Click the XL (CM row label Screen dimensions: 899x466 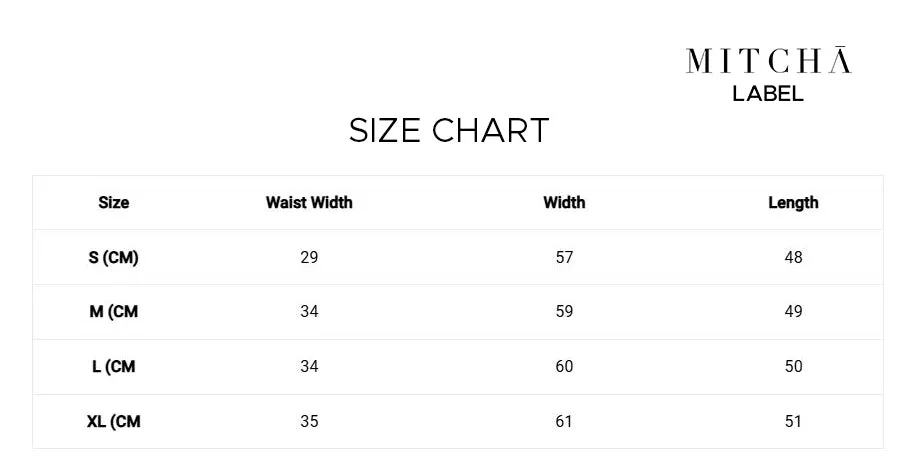[x=114, y=421]
